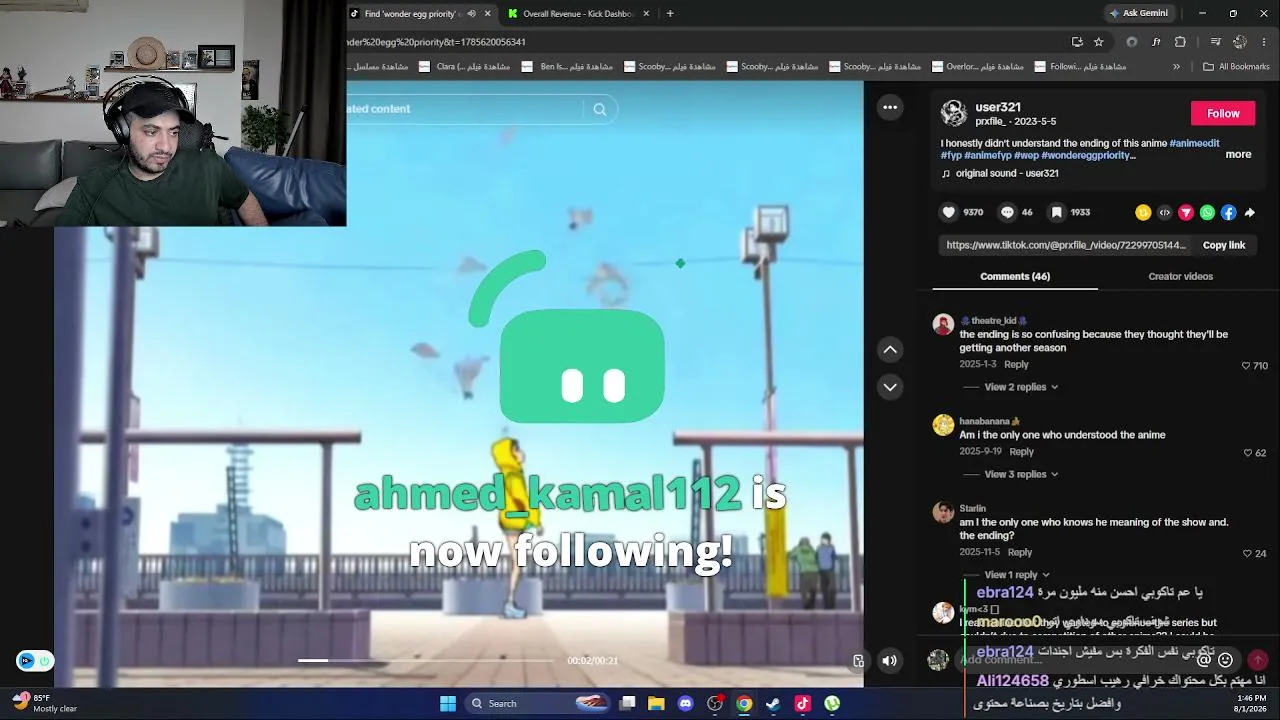Mute the video with the speaker icon
The image size is (1280, 720).
(889, 660)
